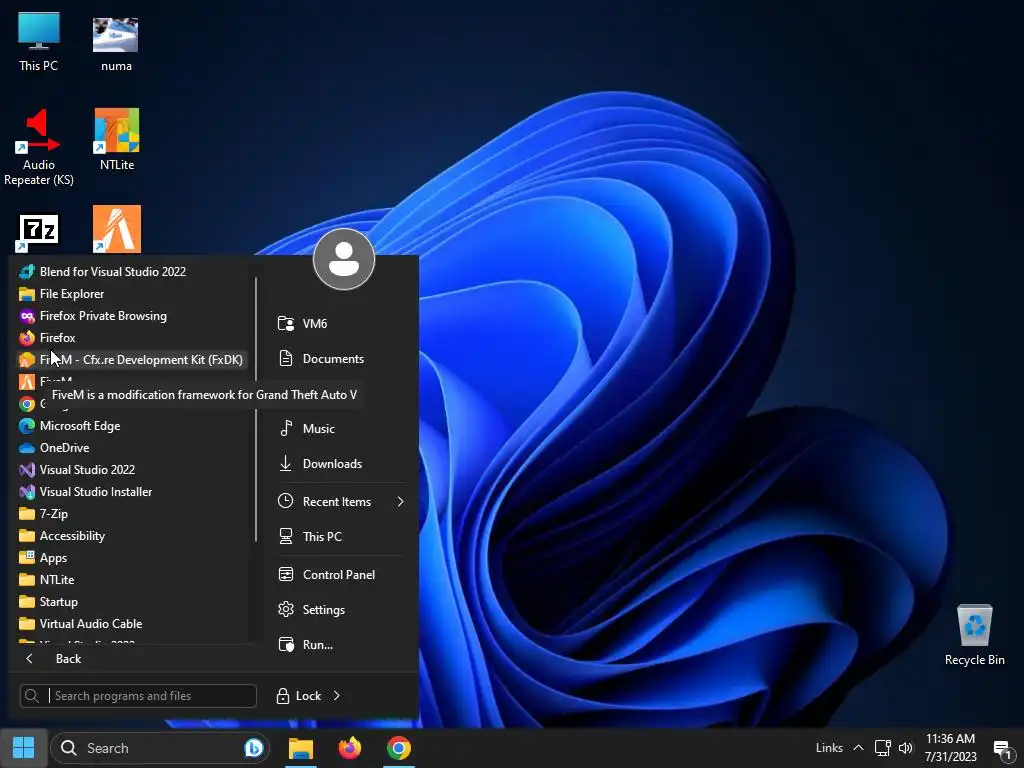Viewport: 1024px width, 768px height.
Task: Open Google Chrome from the taskbar
Action: tap(398, 748)
